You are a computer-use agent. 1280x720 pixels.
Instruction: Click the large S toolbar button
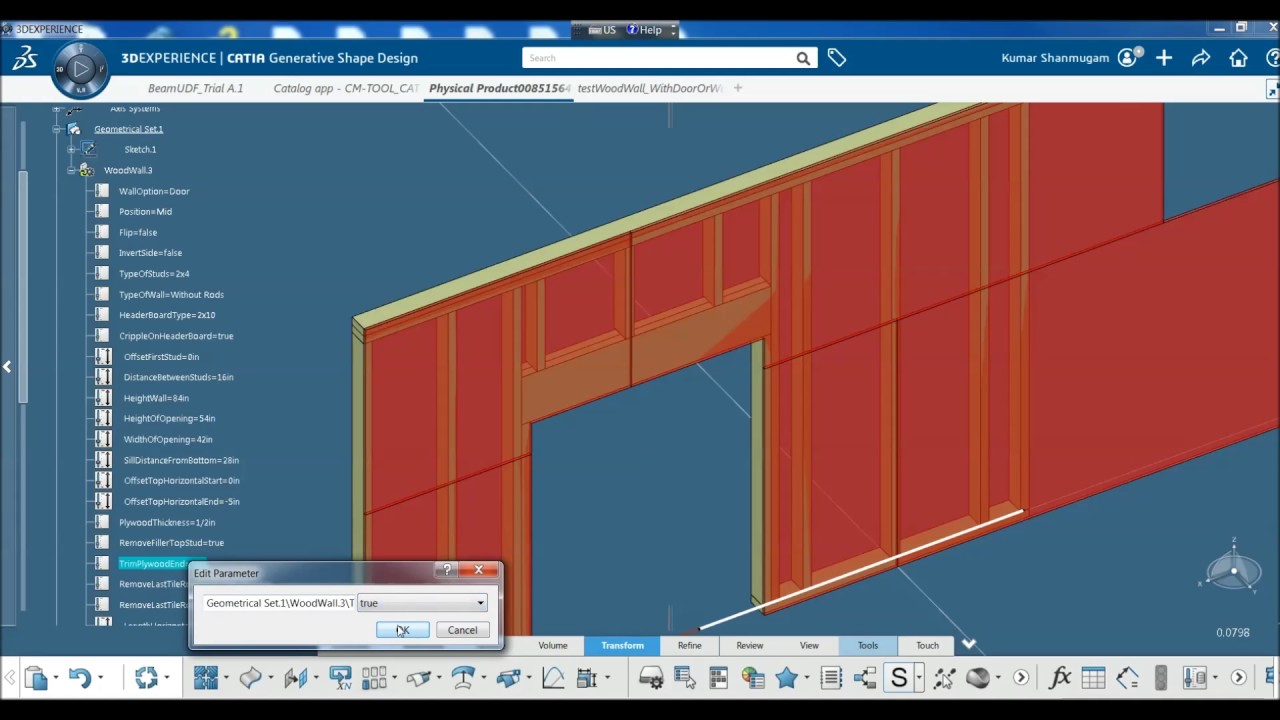[899, 678]
